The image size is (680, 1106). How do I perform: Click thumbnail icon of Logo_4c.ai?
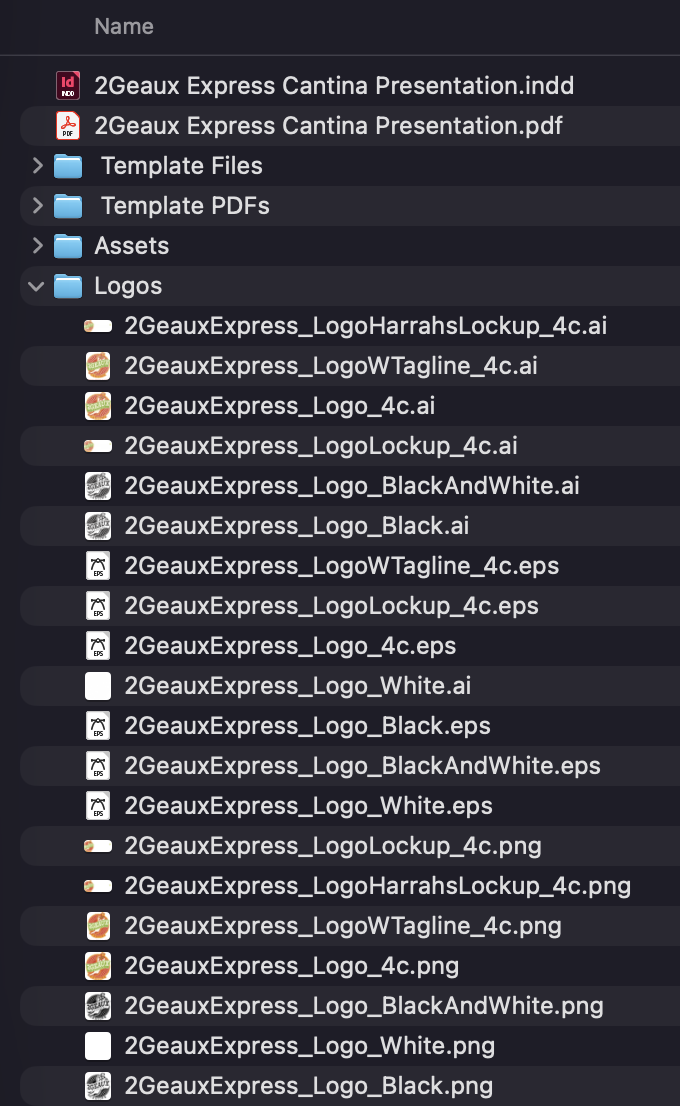click(98, 406)
